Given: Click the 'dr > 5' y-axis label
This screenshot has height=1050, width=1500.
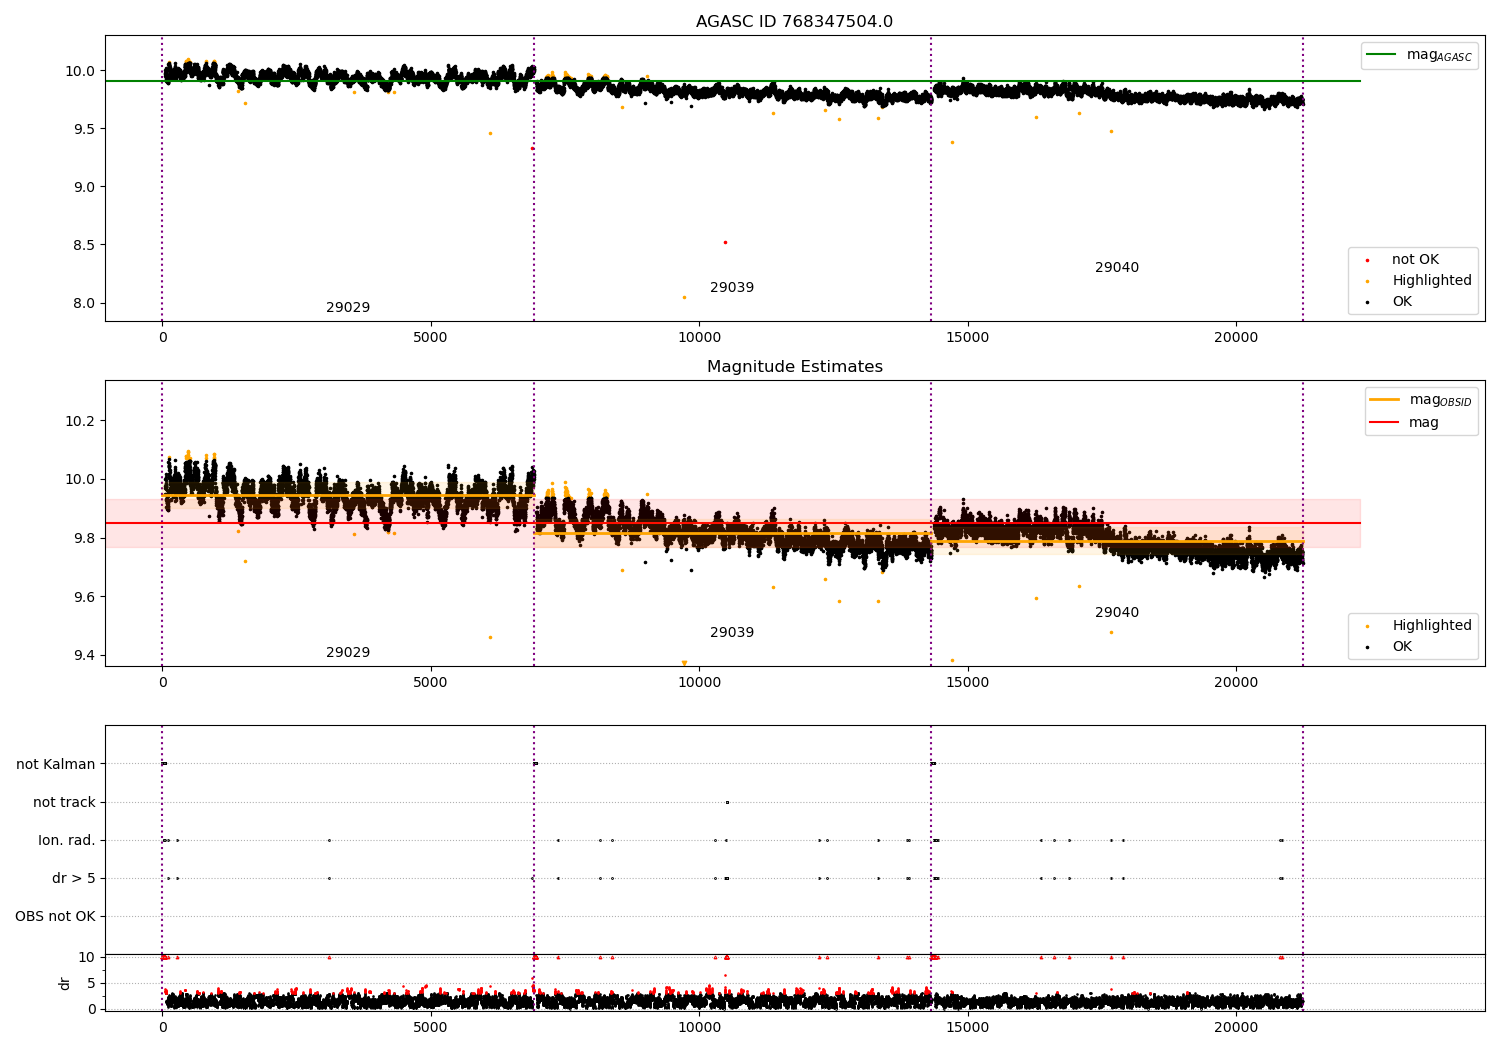Looking at the screenshot, I should pyautogui.click(x=74, y=879).
